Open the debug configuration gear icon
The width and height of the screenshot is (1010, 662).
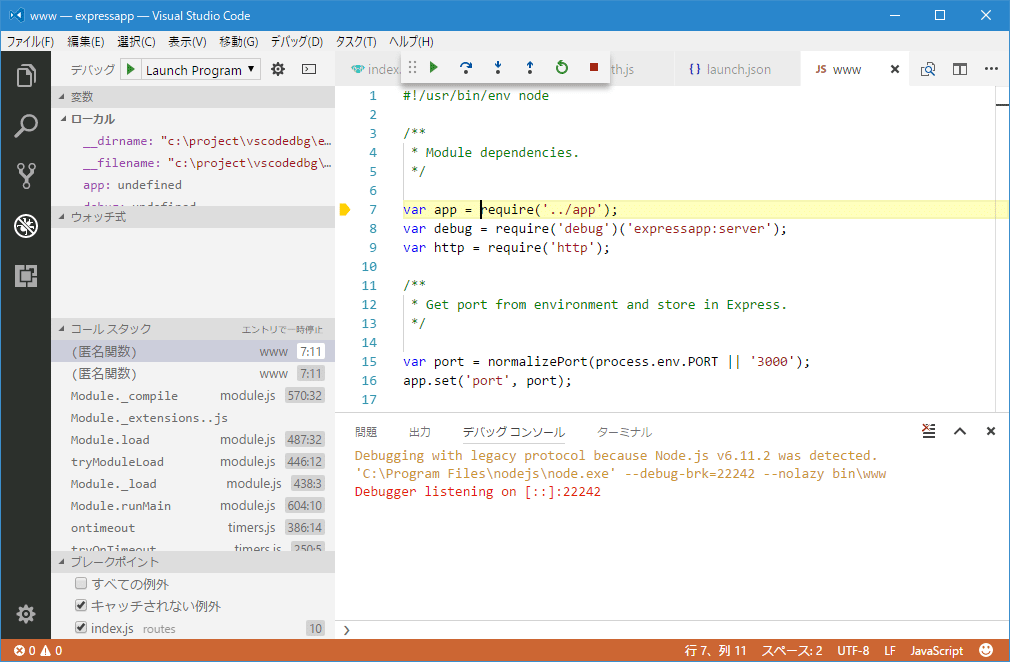tap(277, 68)
